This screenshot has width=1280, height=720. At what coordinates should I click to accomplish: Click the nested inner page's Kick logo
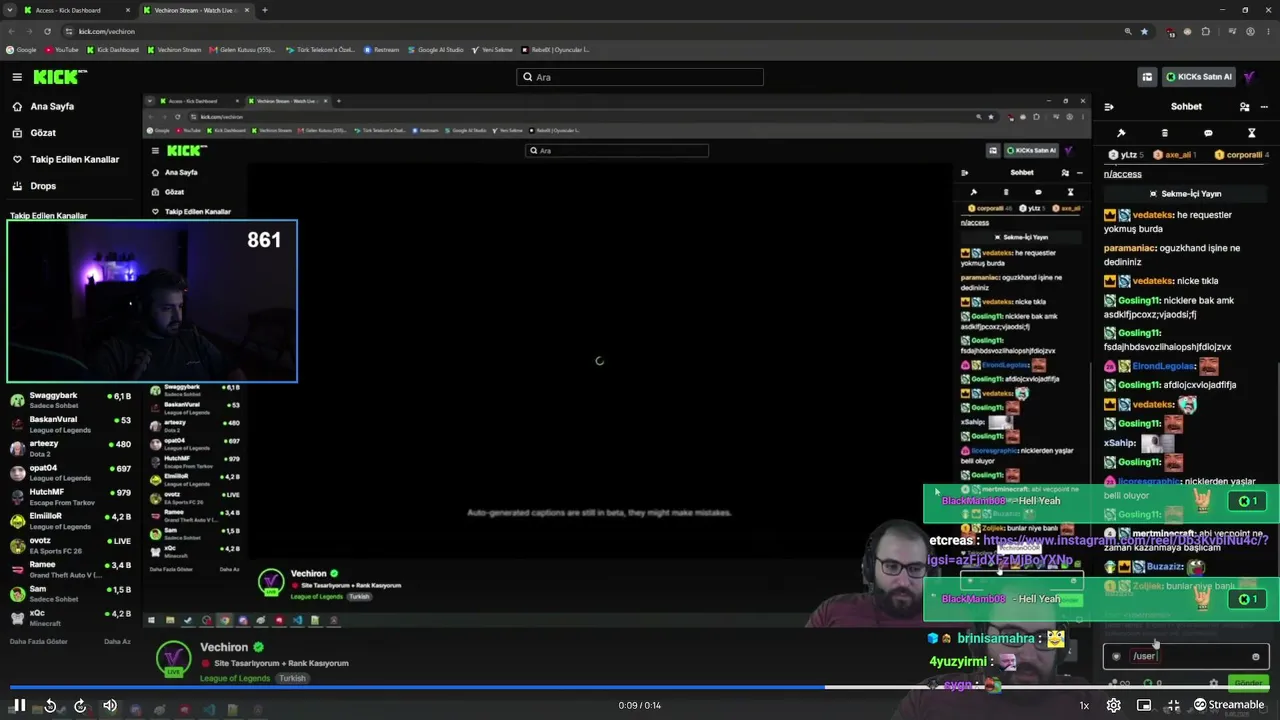coord(186,151)
